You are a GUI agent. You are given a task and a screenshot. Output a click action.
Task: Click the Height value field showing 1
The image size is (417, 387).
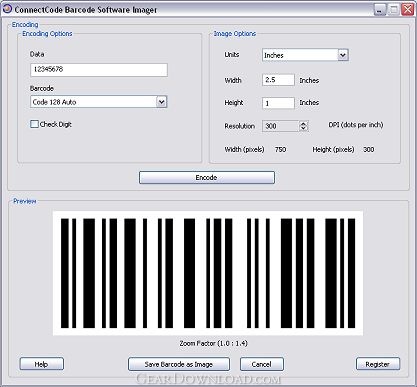tap(278, 103)
